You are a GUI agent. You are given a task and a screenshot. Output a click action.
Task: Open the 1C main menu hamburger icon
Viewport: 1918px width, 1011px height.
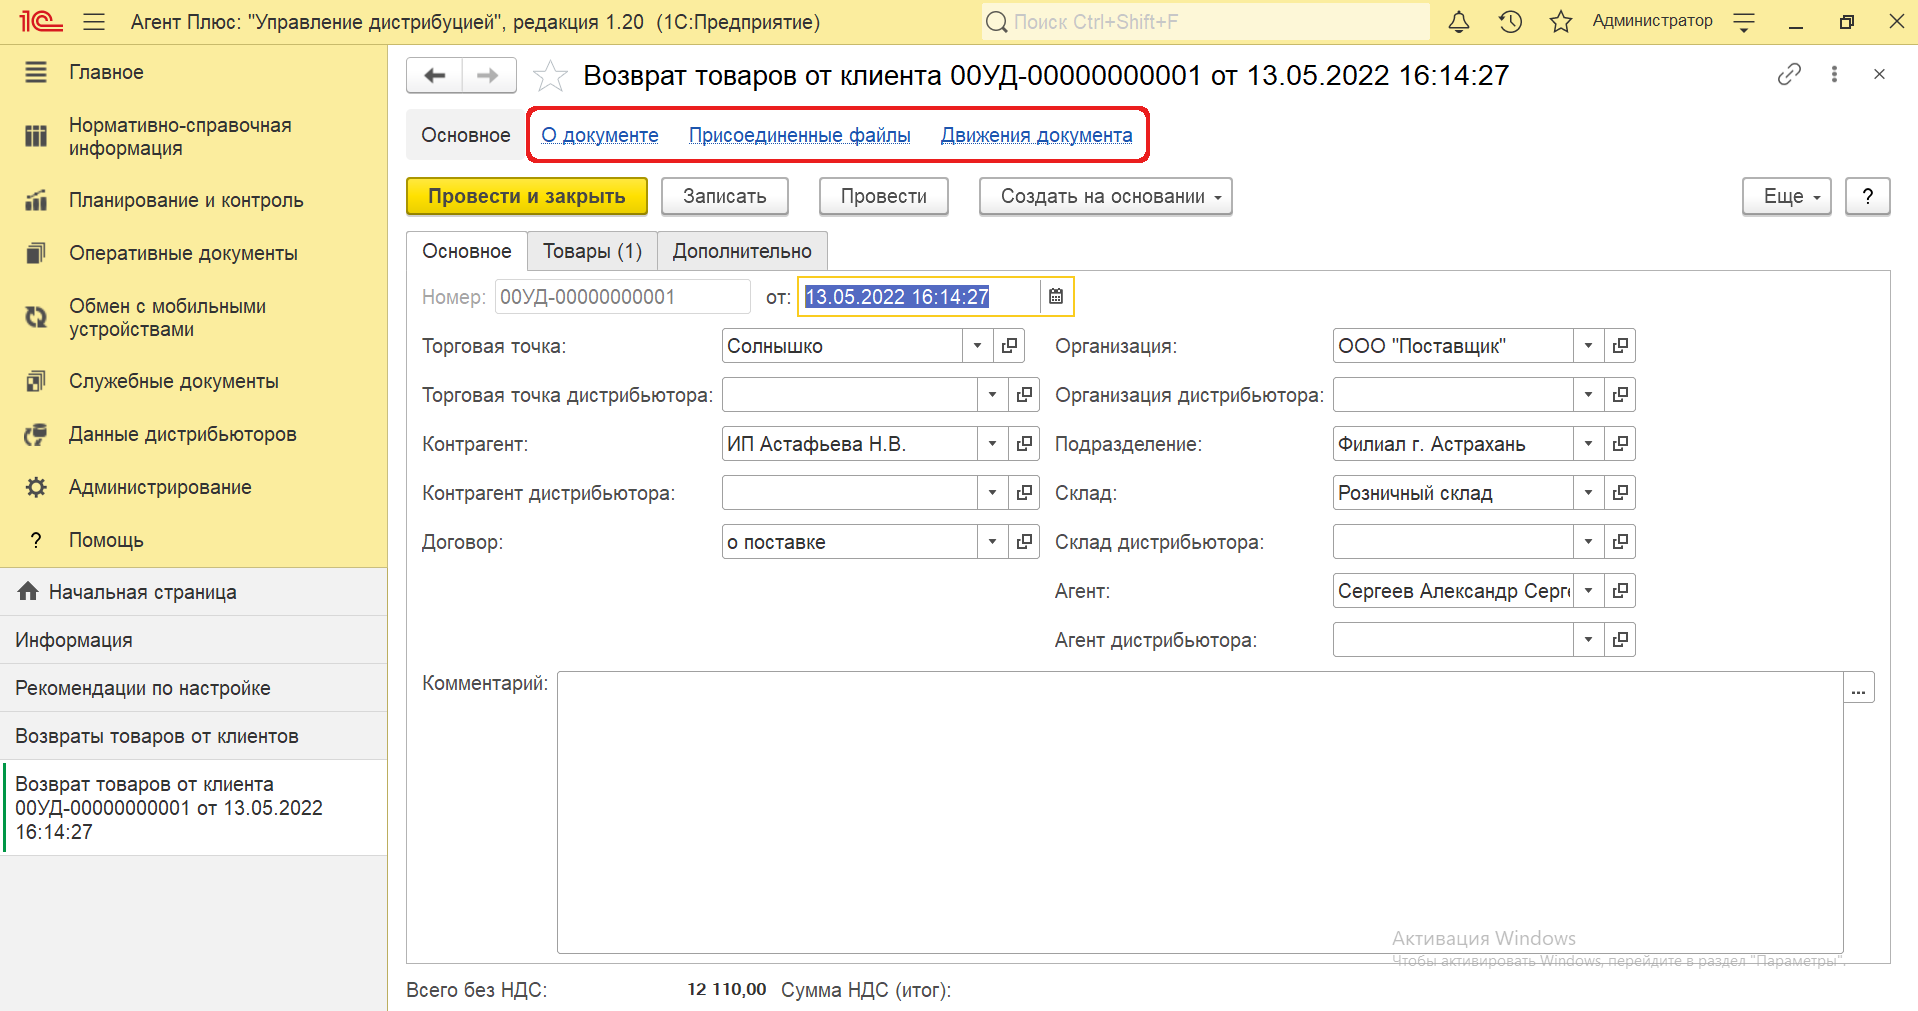(94, 21)
